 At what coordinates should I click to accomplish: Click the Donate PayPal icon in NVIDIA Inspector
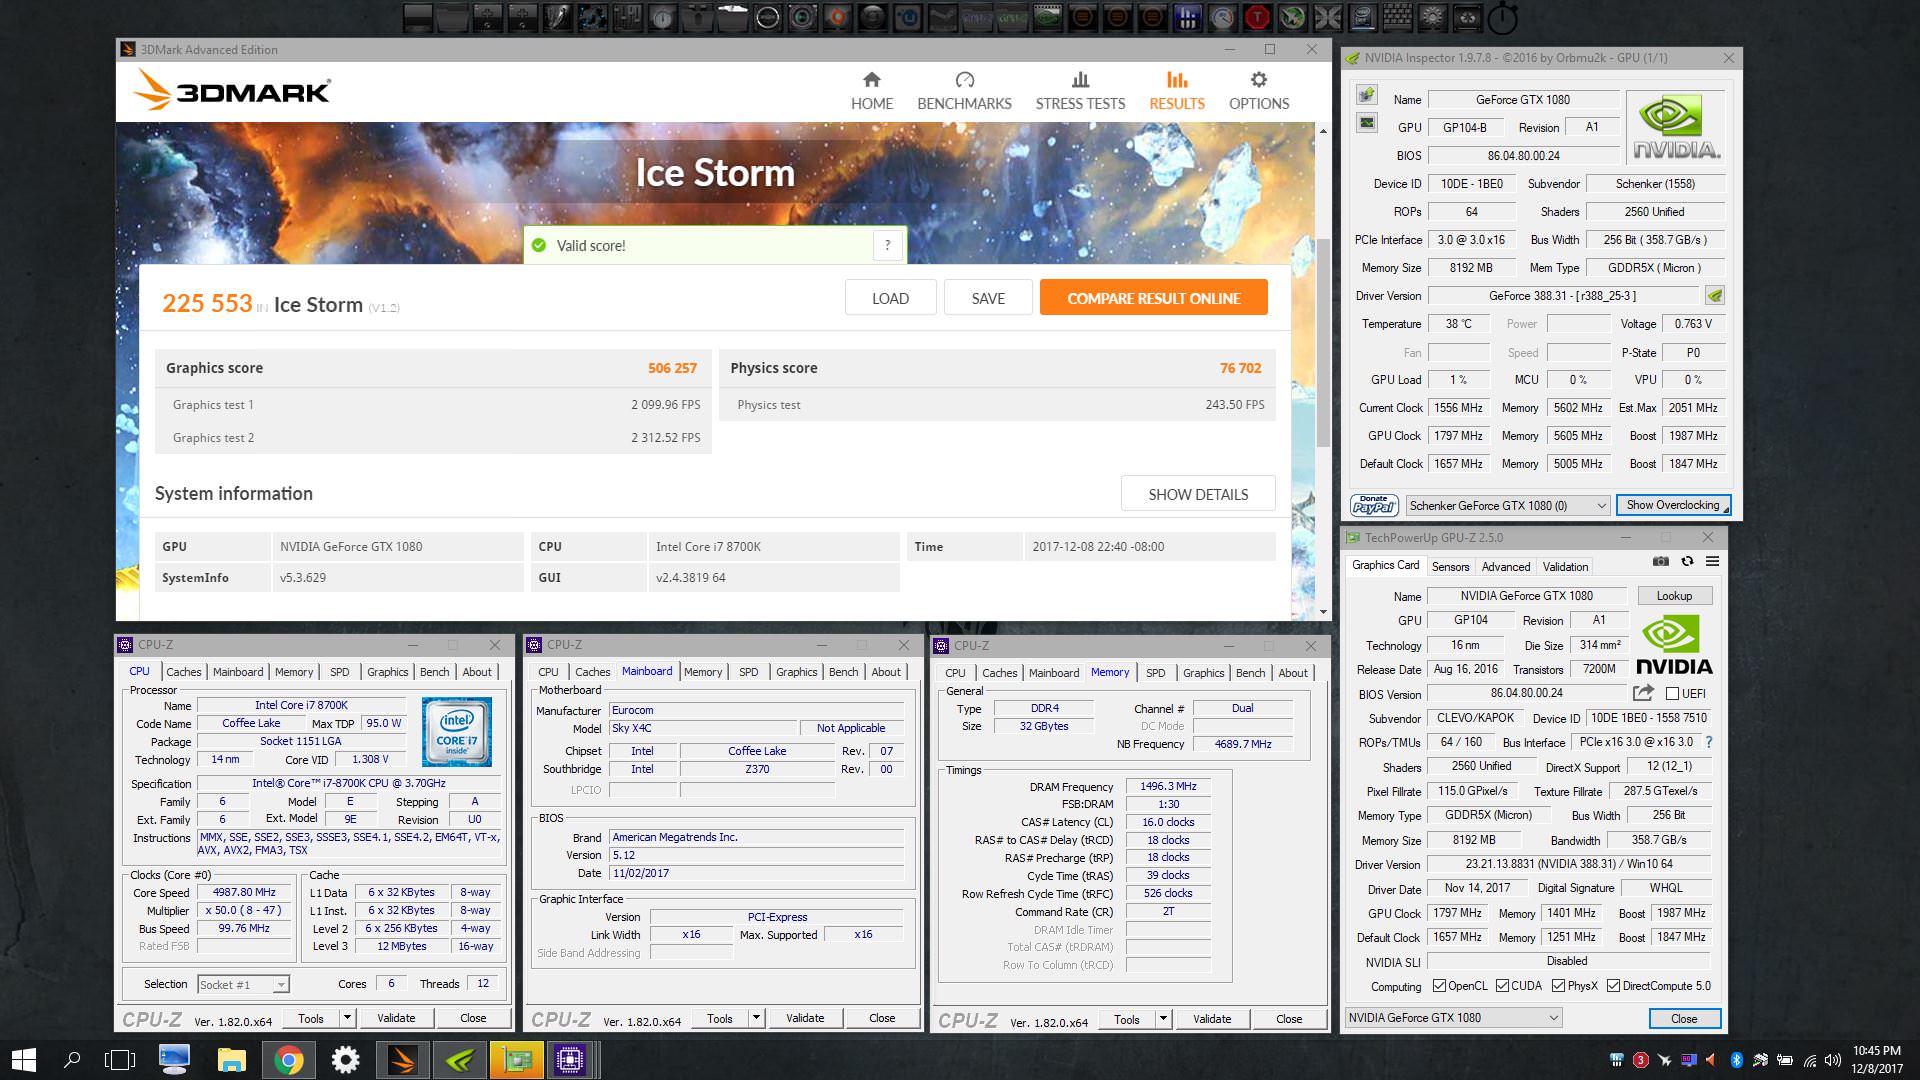(1374, 505)
